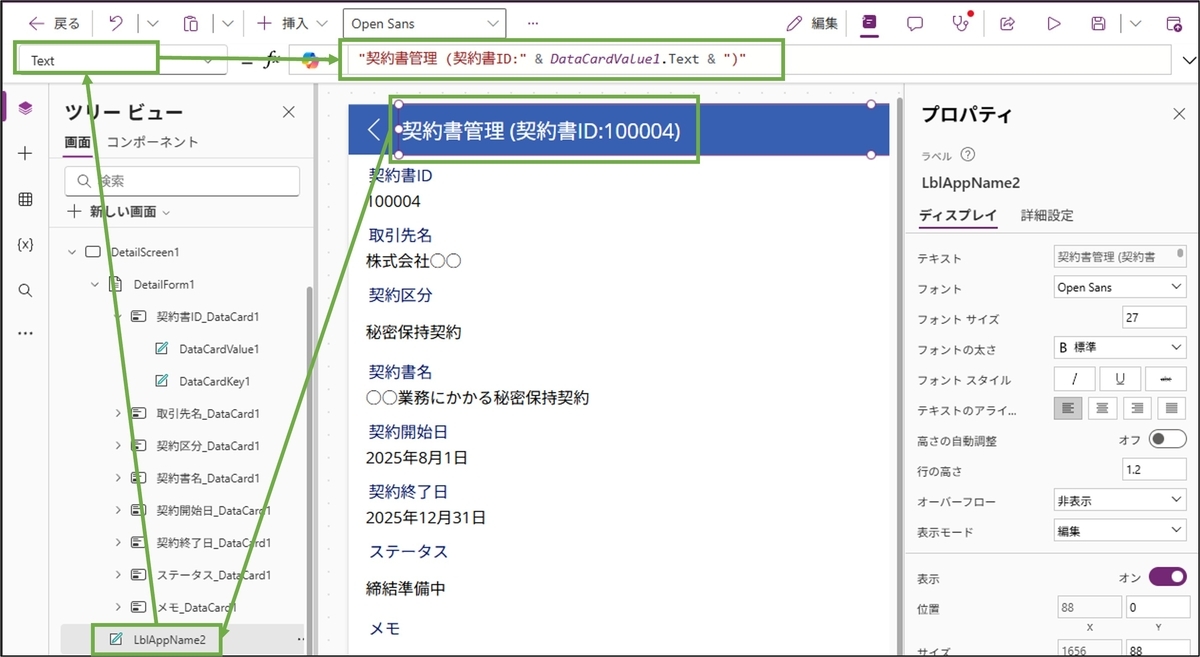The image size is (1200, 657).
Task: Click the fx formula icon
Action: (271, 60)
